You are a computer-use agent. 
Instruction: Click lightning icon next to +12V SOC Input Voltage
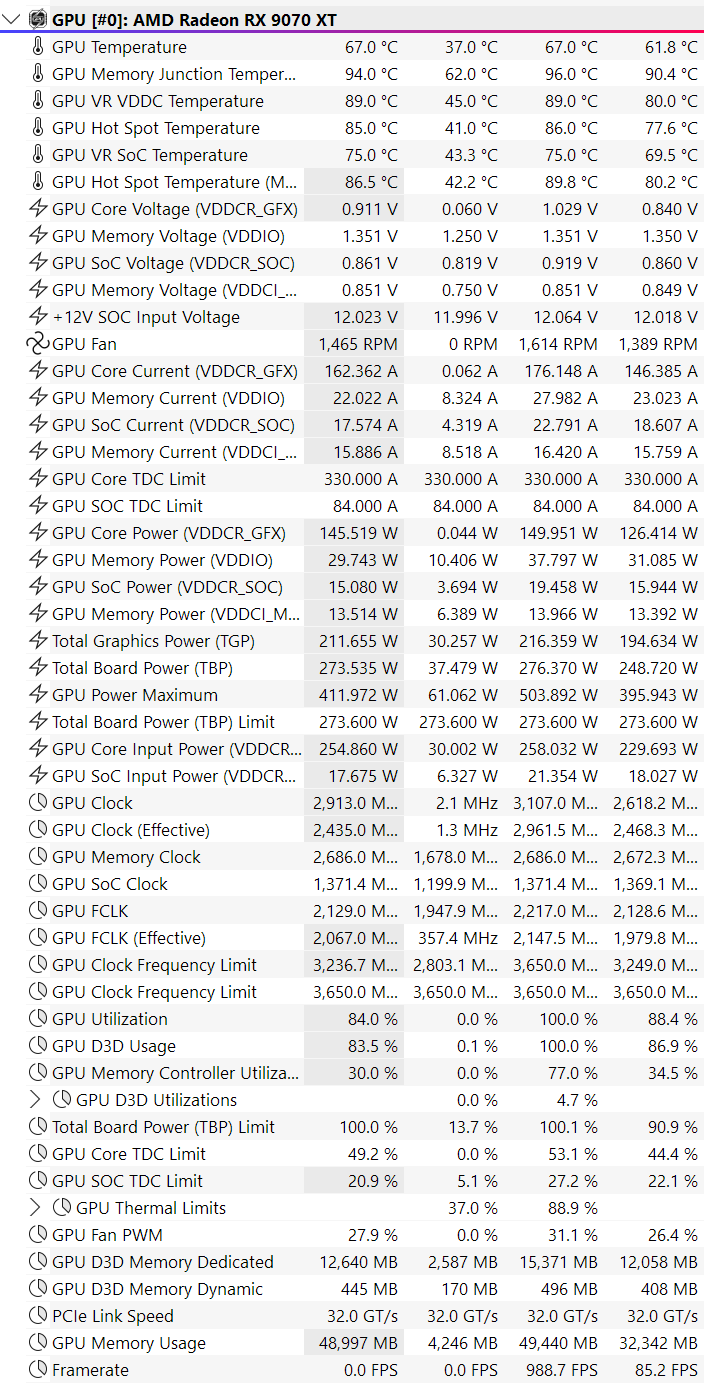coord(38,317)
